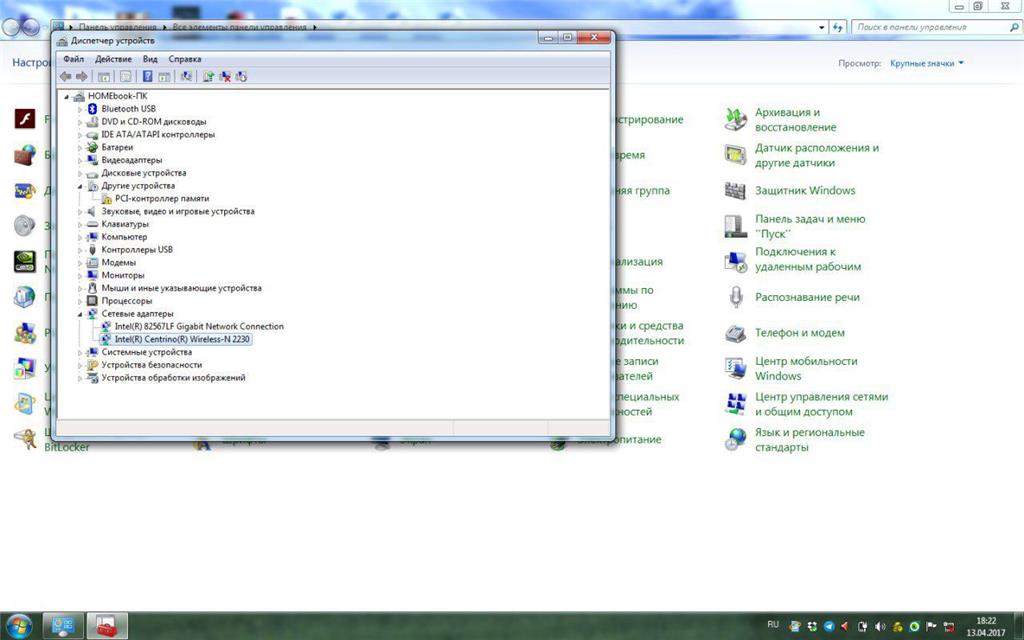Open the Просмотр: Крупные значки dropdown

click(x=927, y=63)
